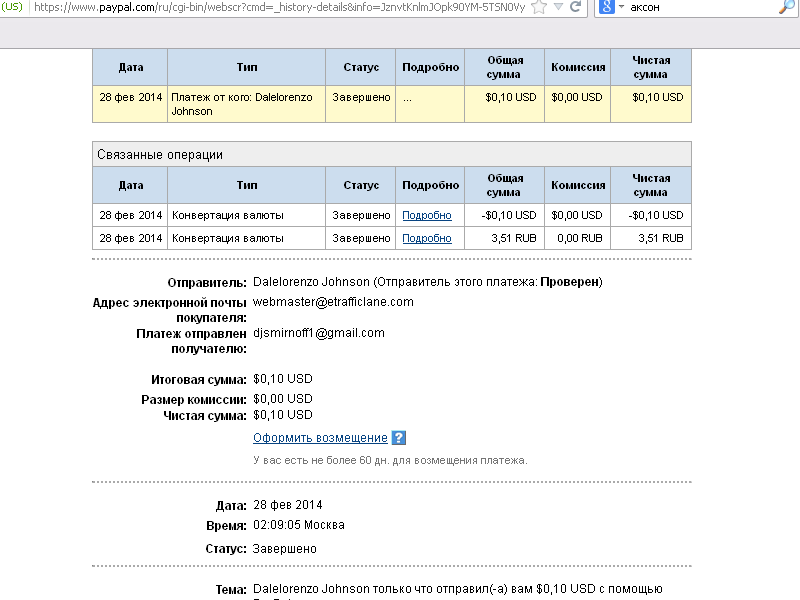The height and width of the screenshot is (600, 800).
Task: Click the 0,00 RUB commission cell
Action: click(x=578, y=238)
